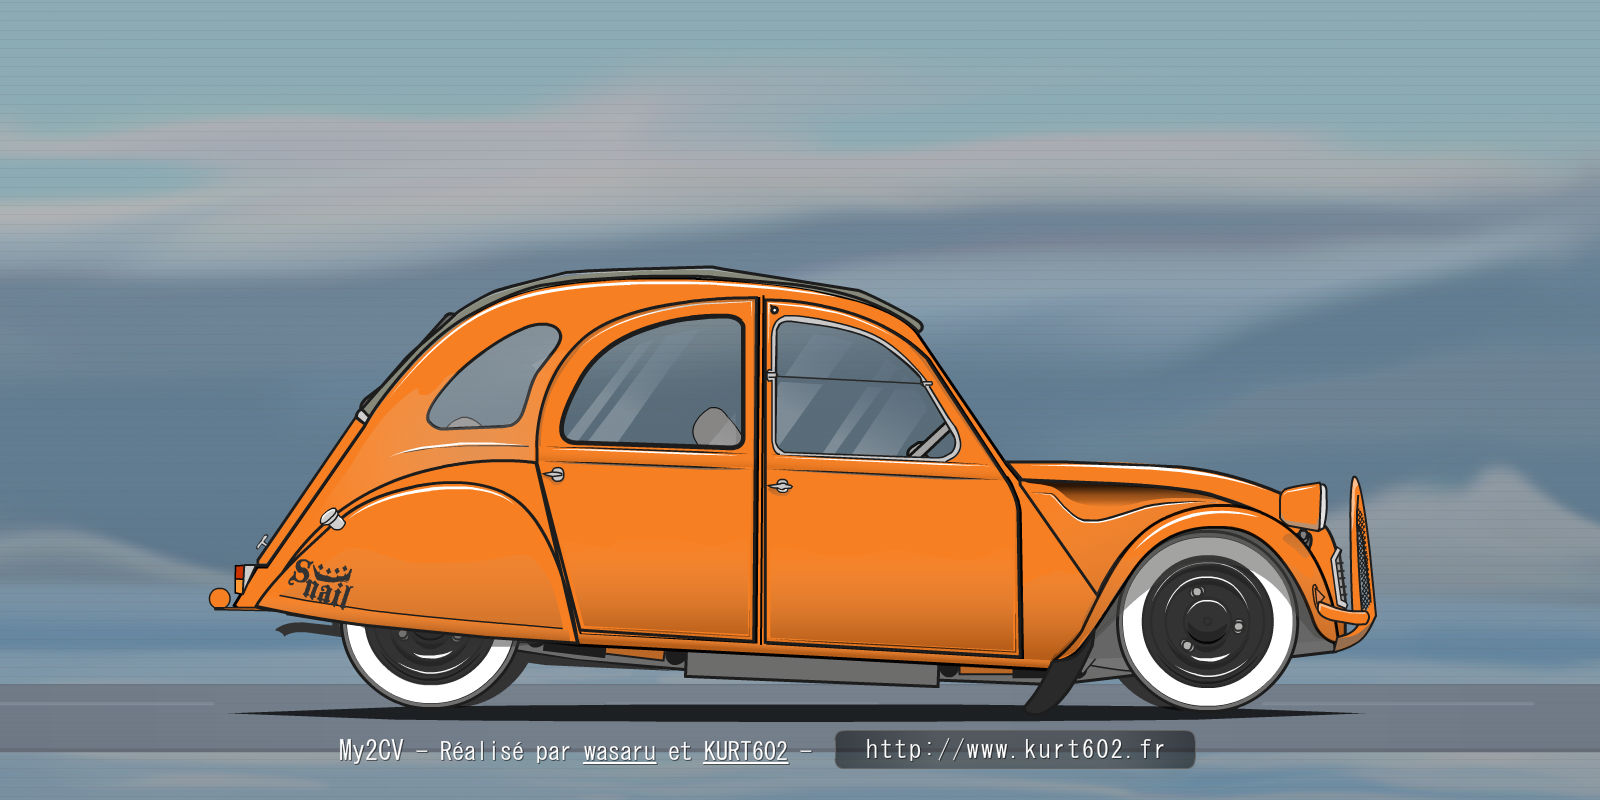
Task: Click the orange headlight on the front
Action: pos(1304,505)
